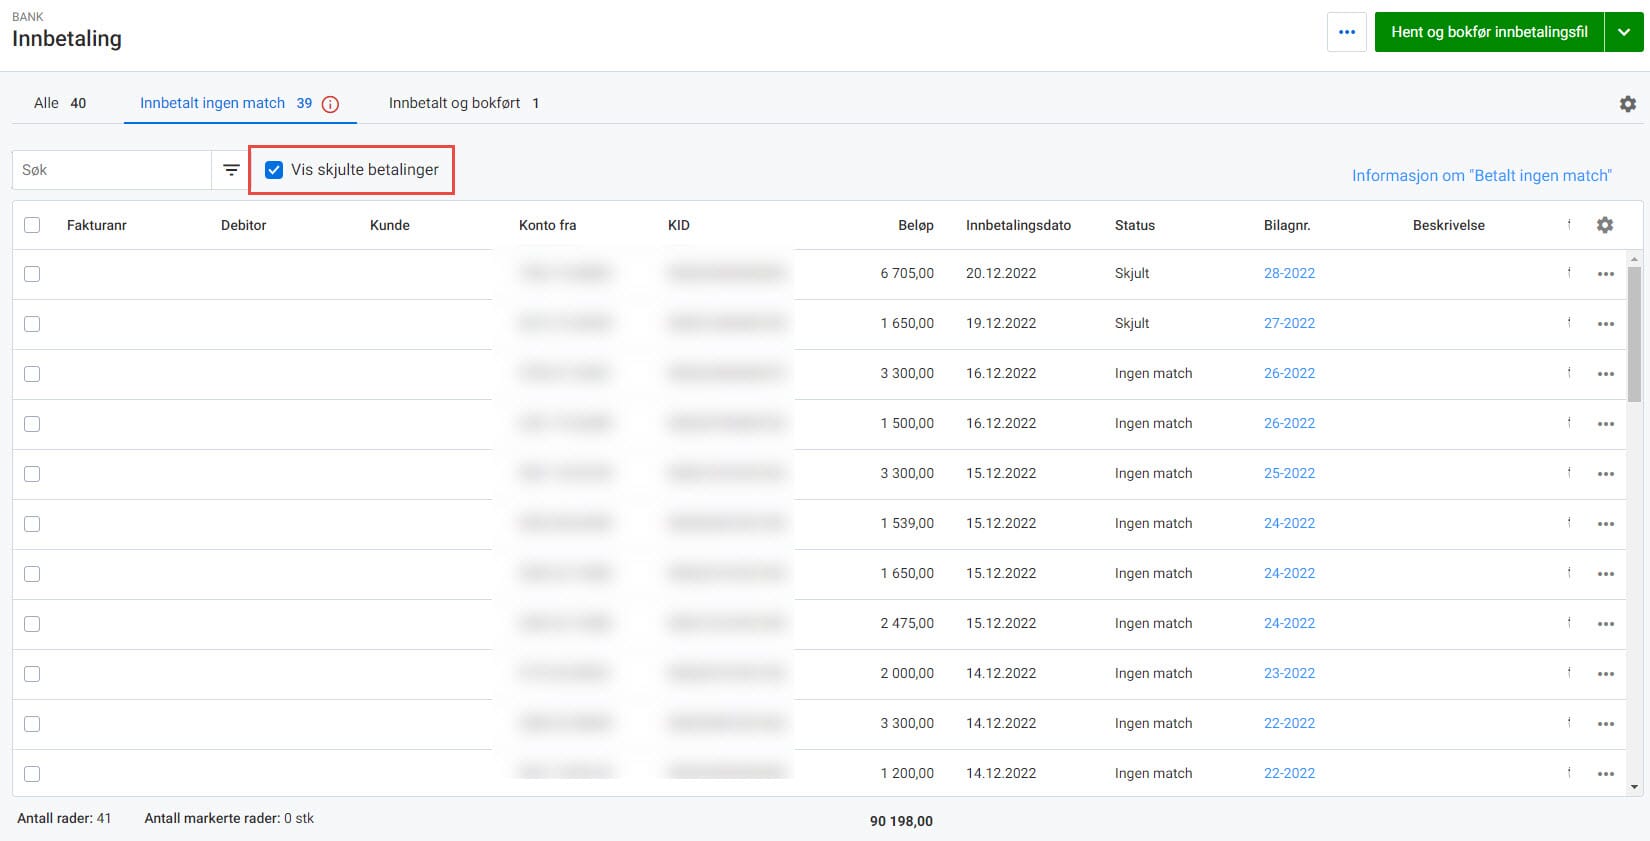Select the checkbox for the row dated 19.12.2022
Screen dimensions: 1650x841
point(32,324)
